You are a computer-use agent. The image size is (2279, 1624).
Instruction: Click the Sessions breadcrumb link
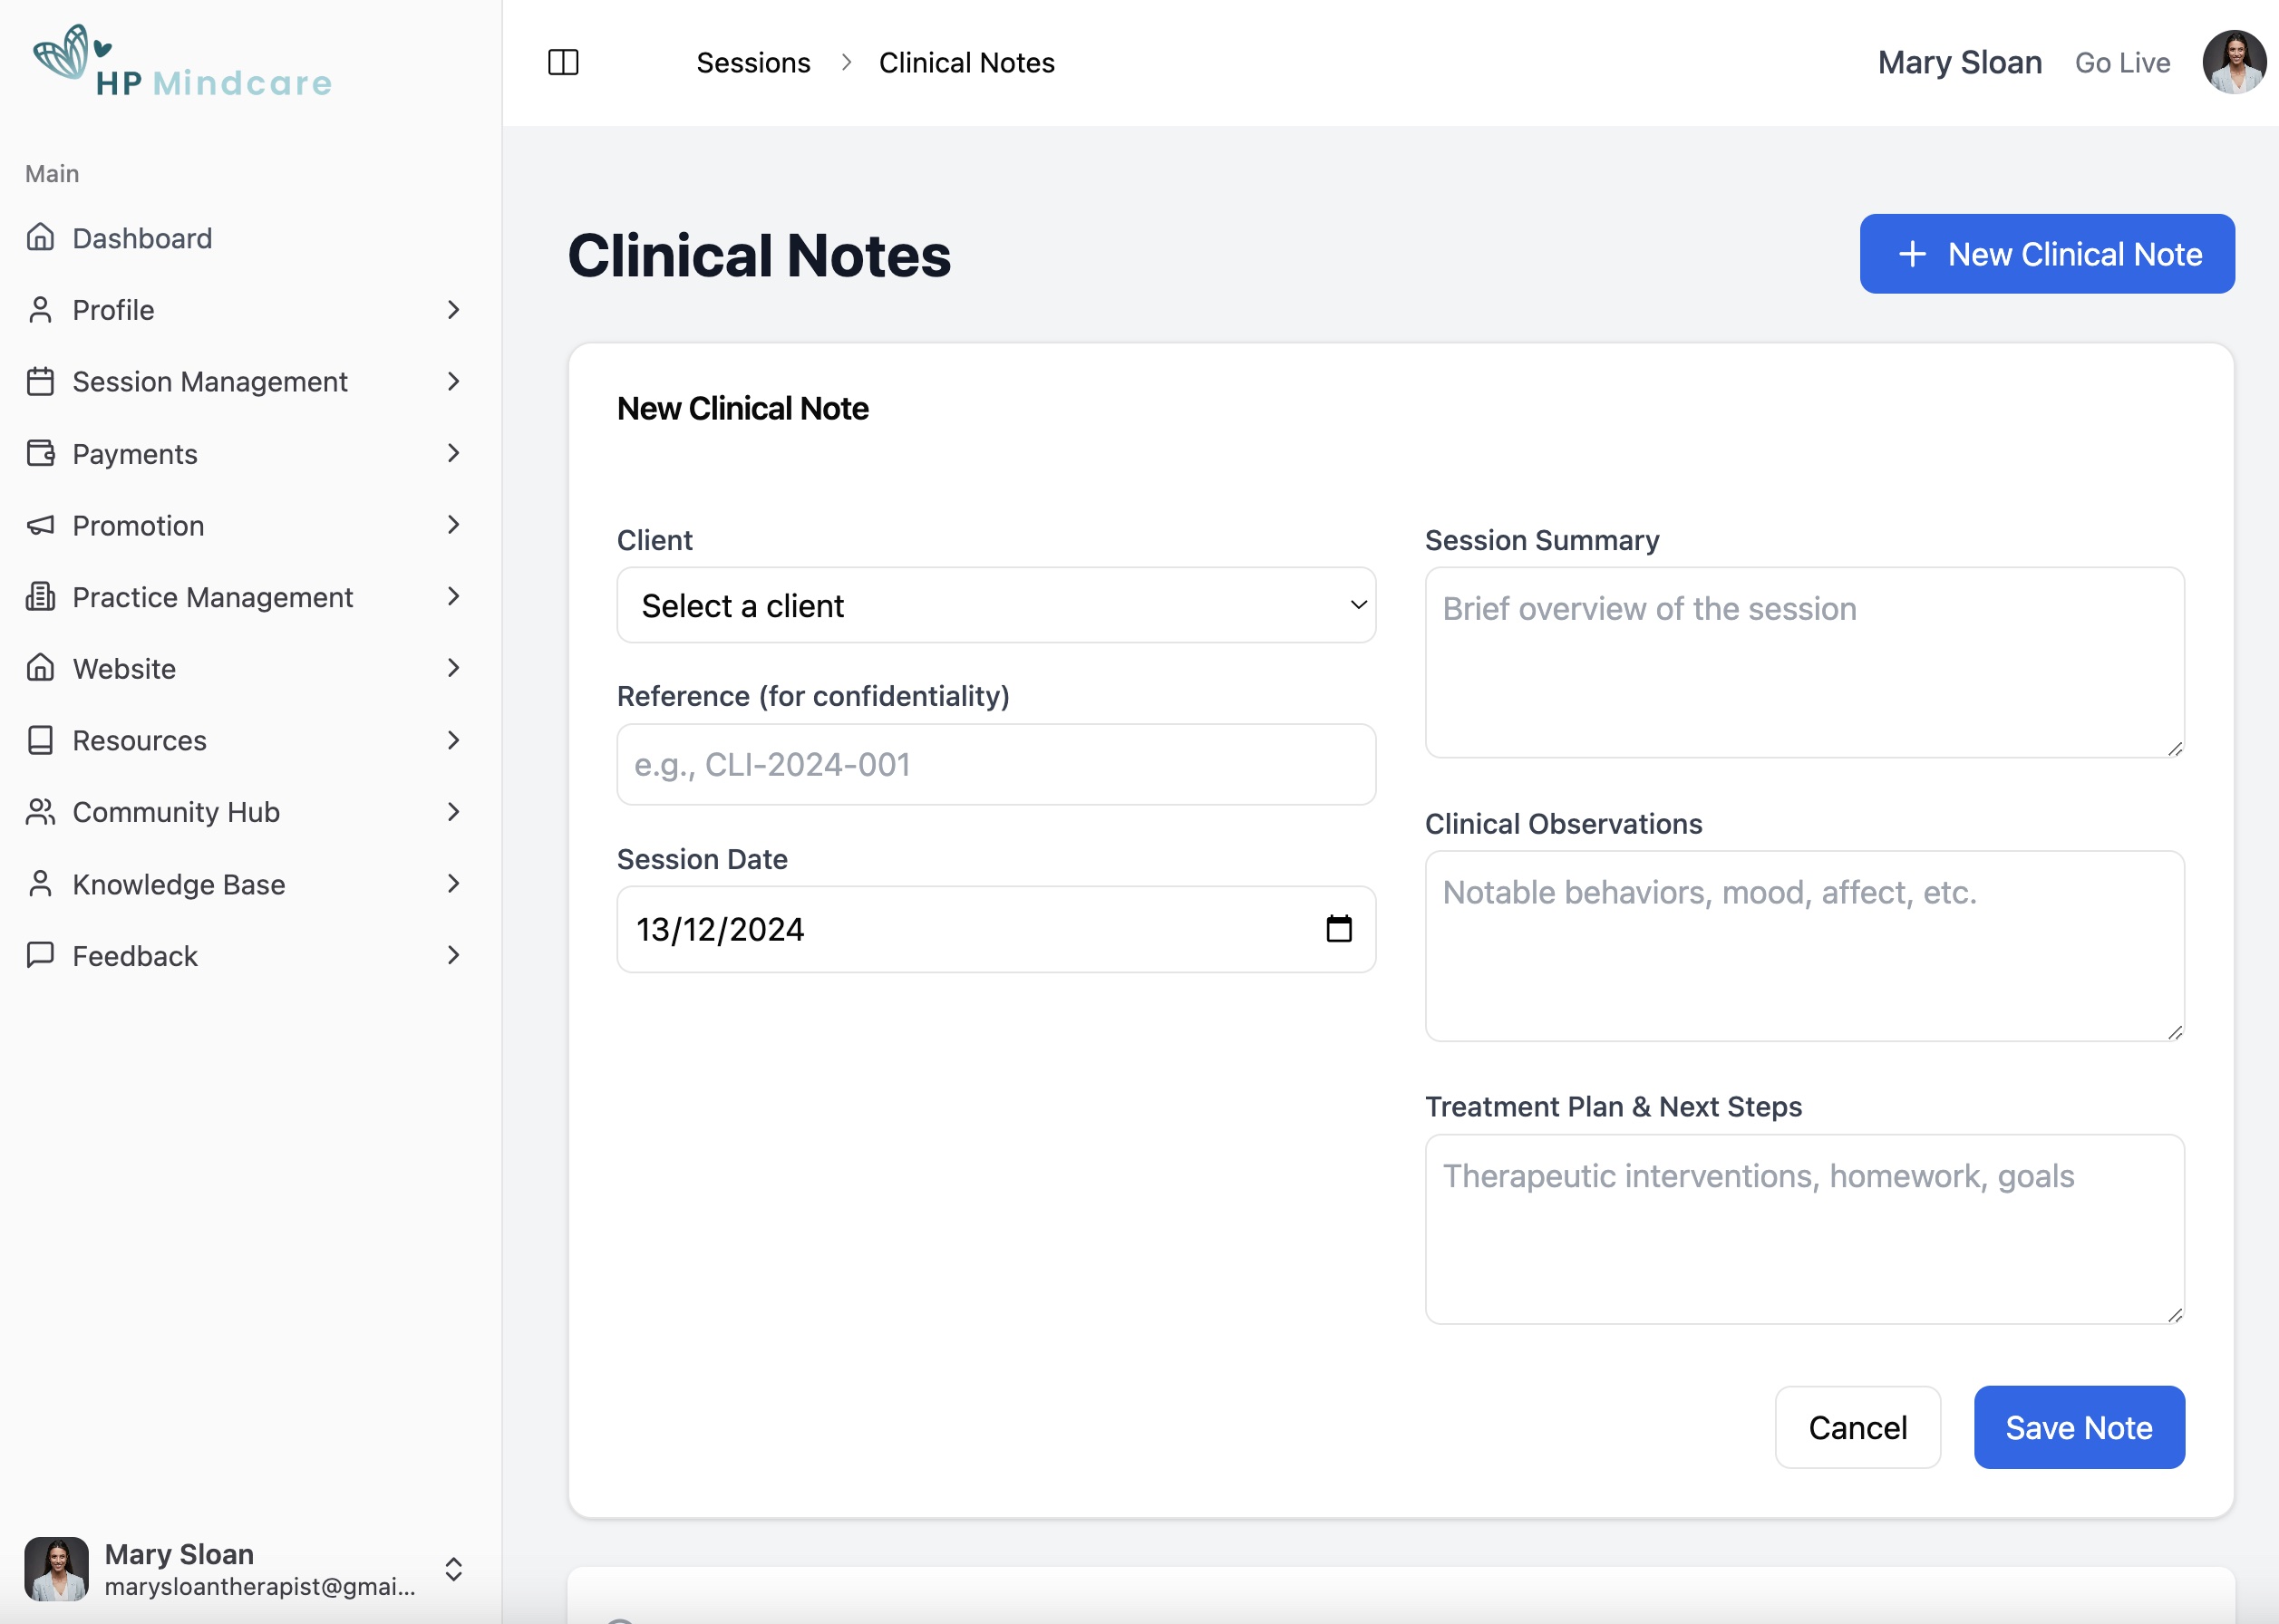(752, 62)
